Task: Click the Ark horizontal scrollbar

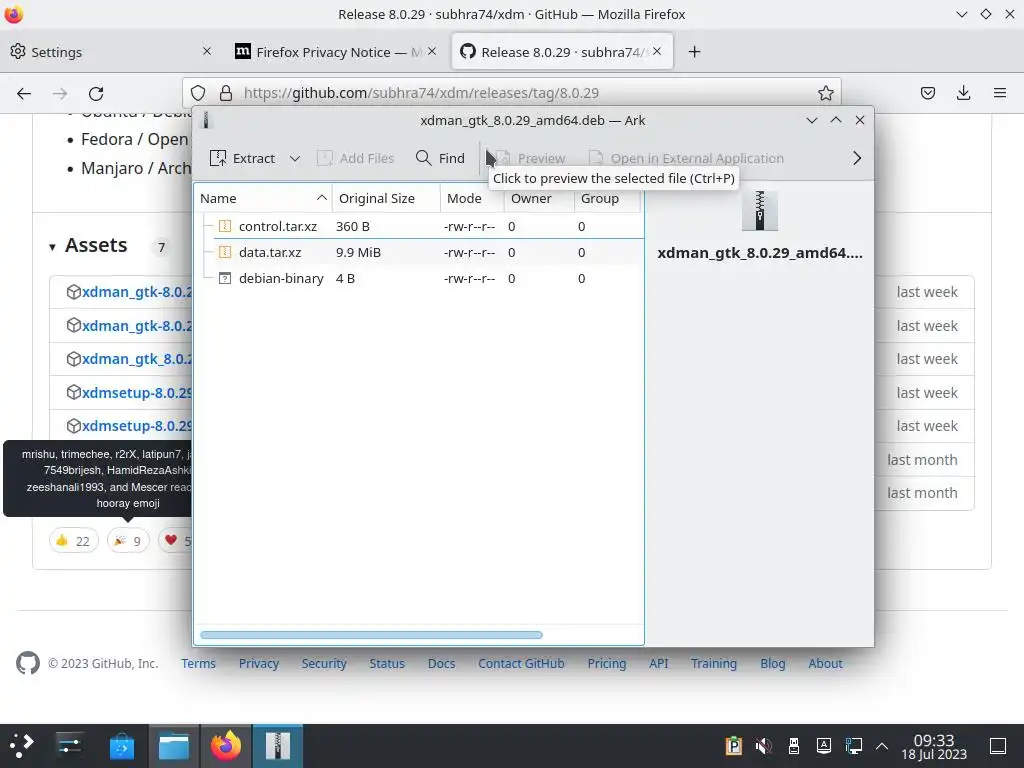Action: pyautogui.click(x=371, y=635)
